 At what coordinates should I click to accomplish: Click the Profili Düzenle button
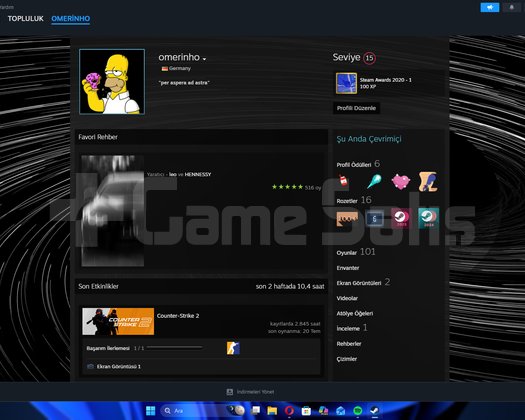coord(356,108)
